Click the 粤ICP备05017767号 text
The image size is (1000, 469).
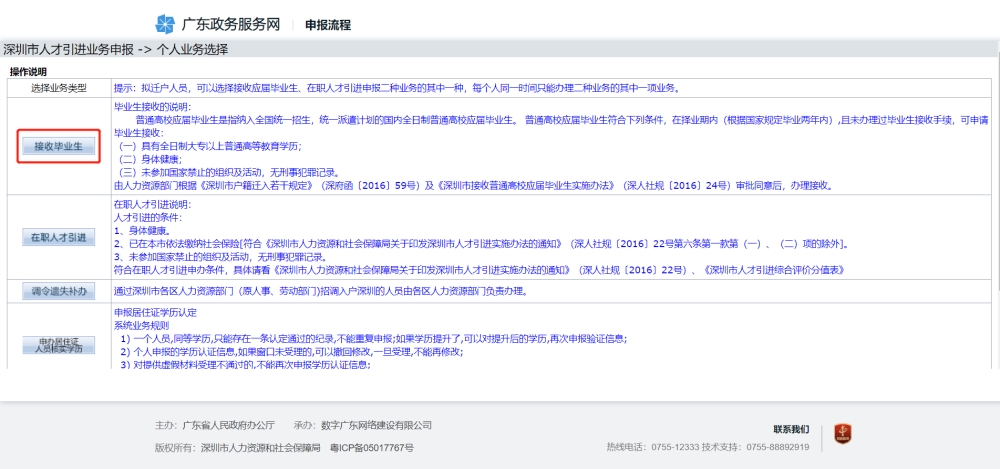372,448
